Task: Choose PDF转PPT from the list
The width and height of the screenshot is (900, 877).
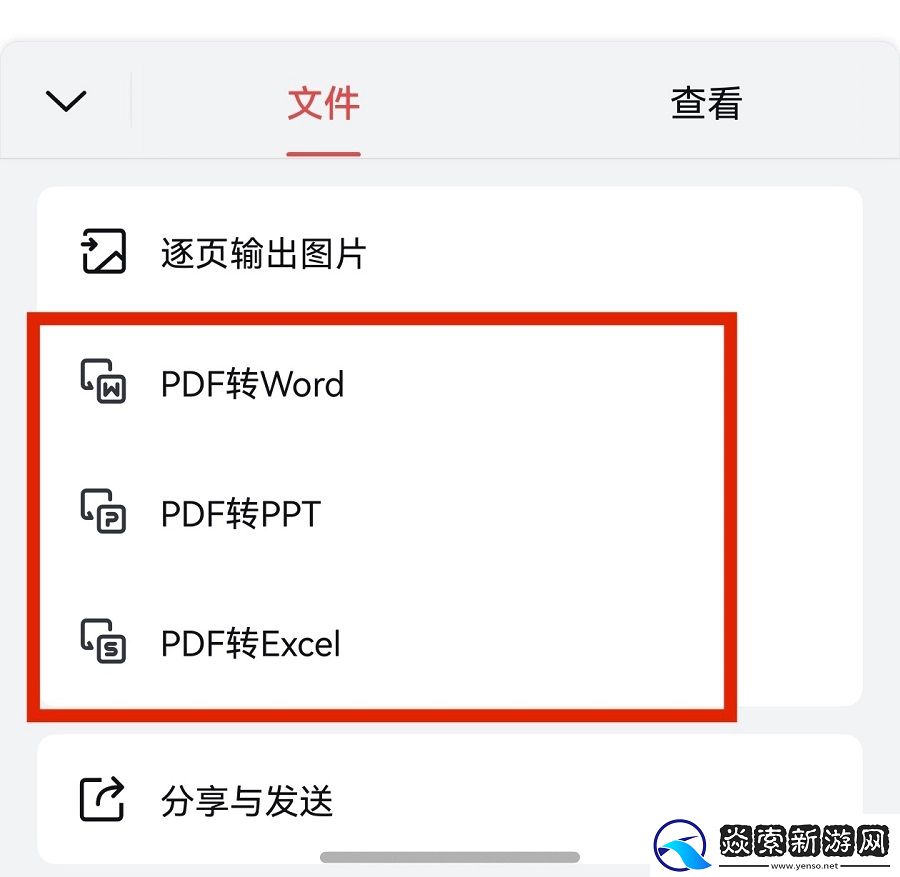Action: (x=240, y=513)
